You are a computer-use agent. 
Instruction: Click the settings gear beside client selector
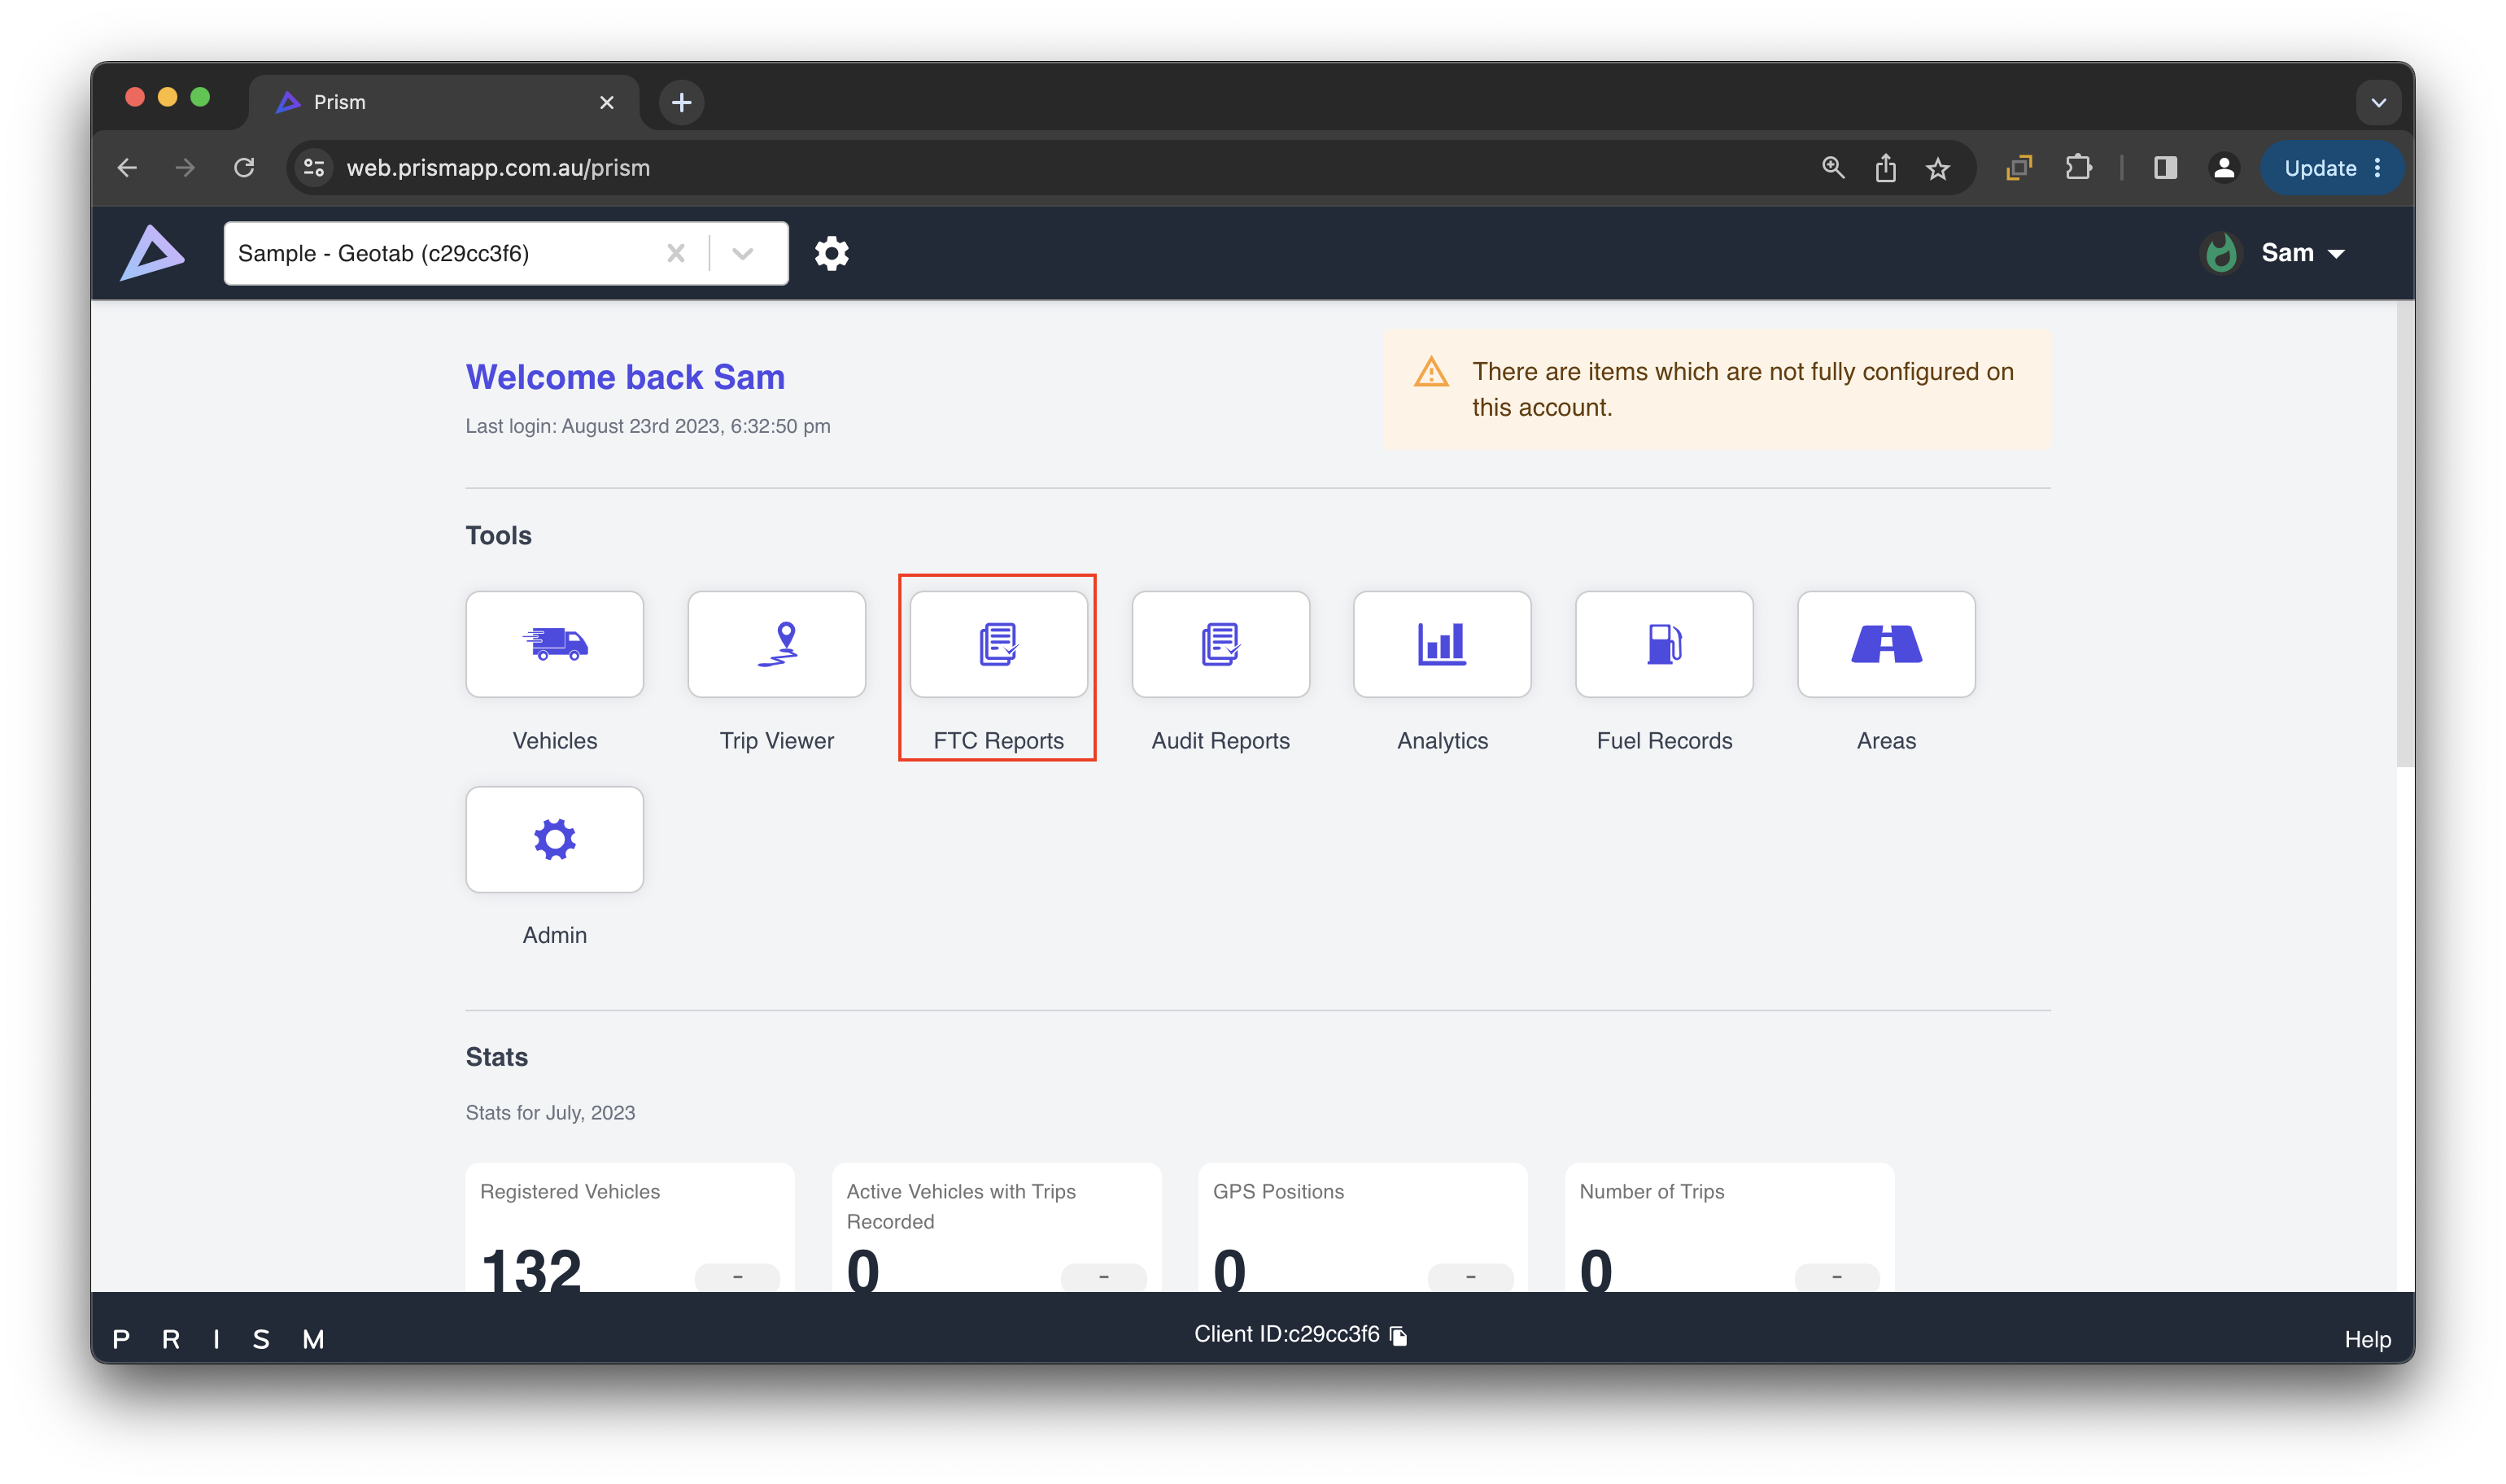pos(831,254)
